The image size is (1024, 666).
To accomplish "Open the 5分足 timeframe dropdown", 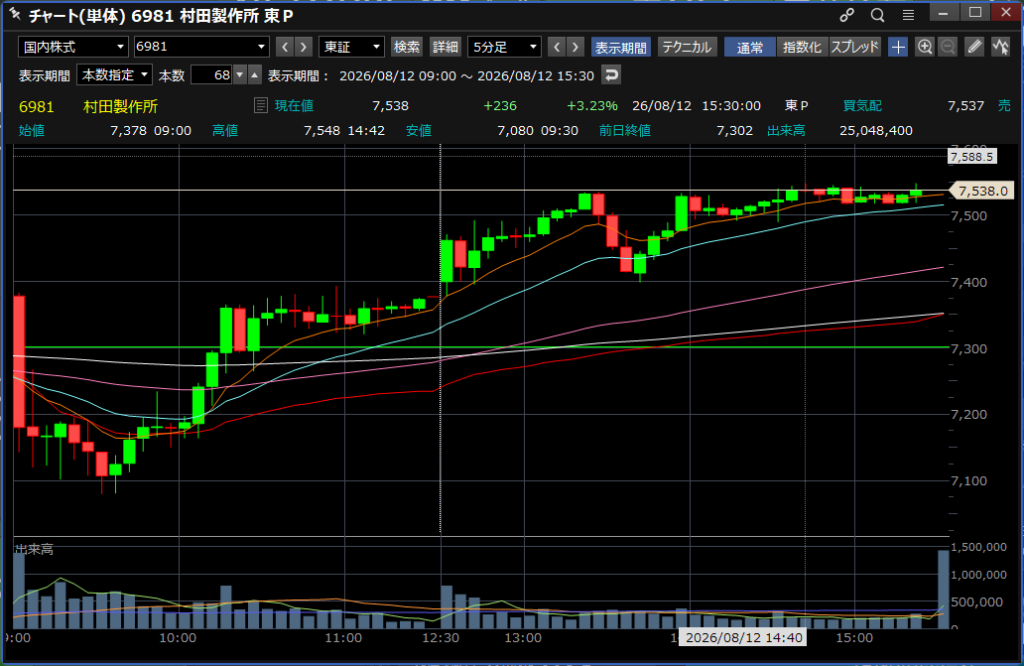I will pos(504,46).
